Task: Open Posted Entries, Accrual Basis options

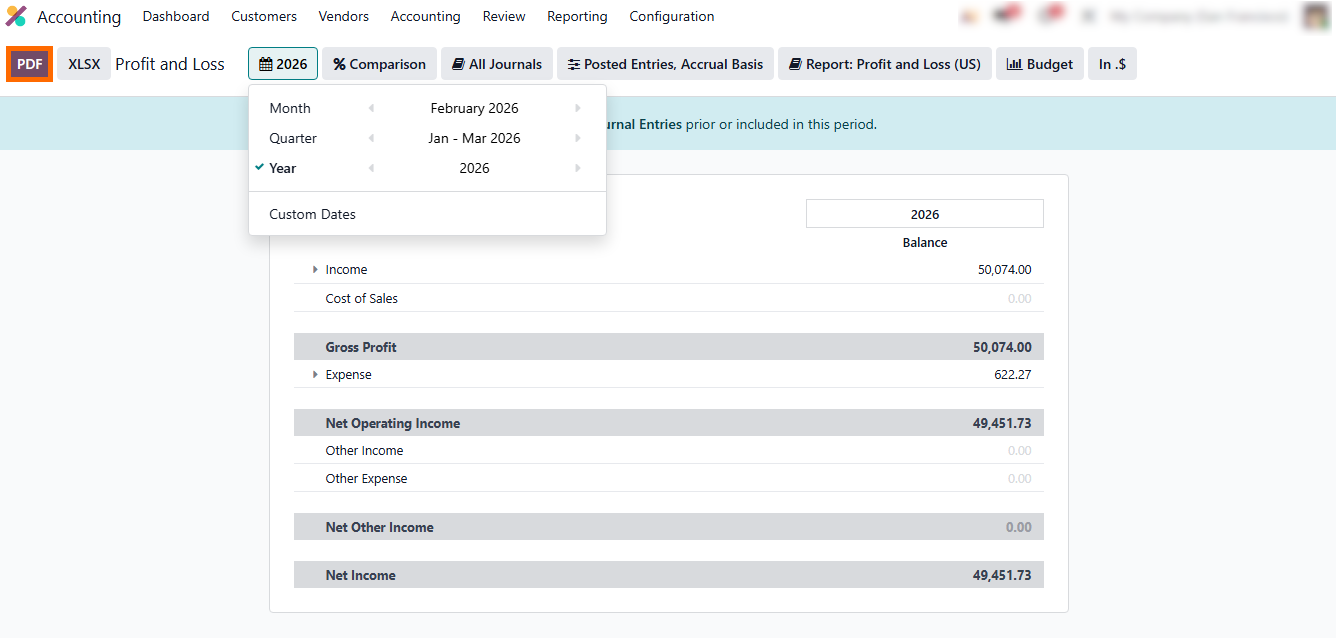Action: [x=665, y=64]
